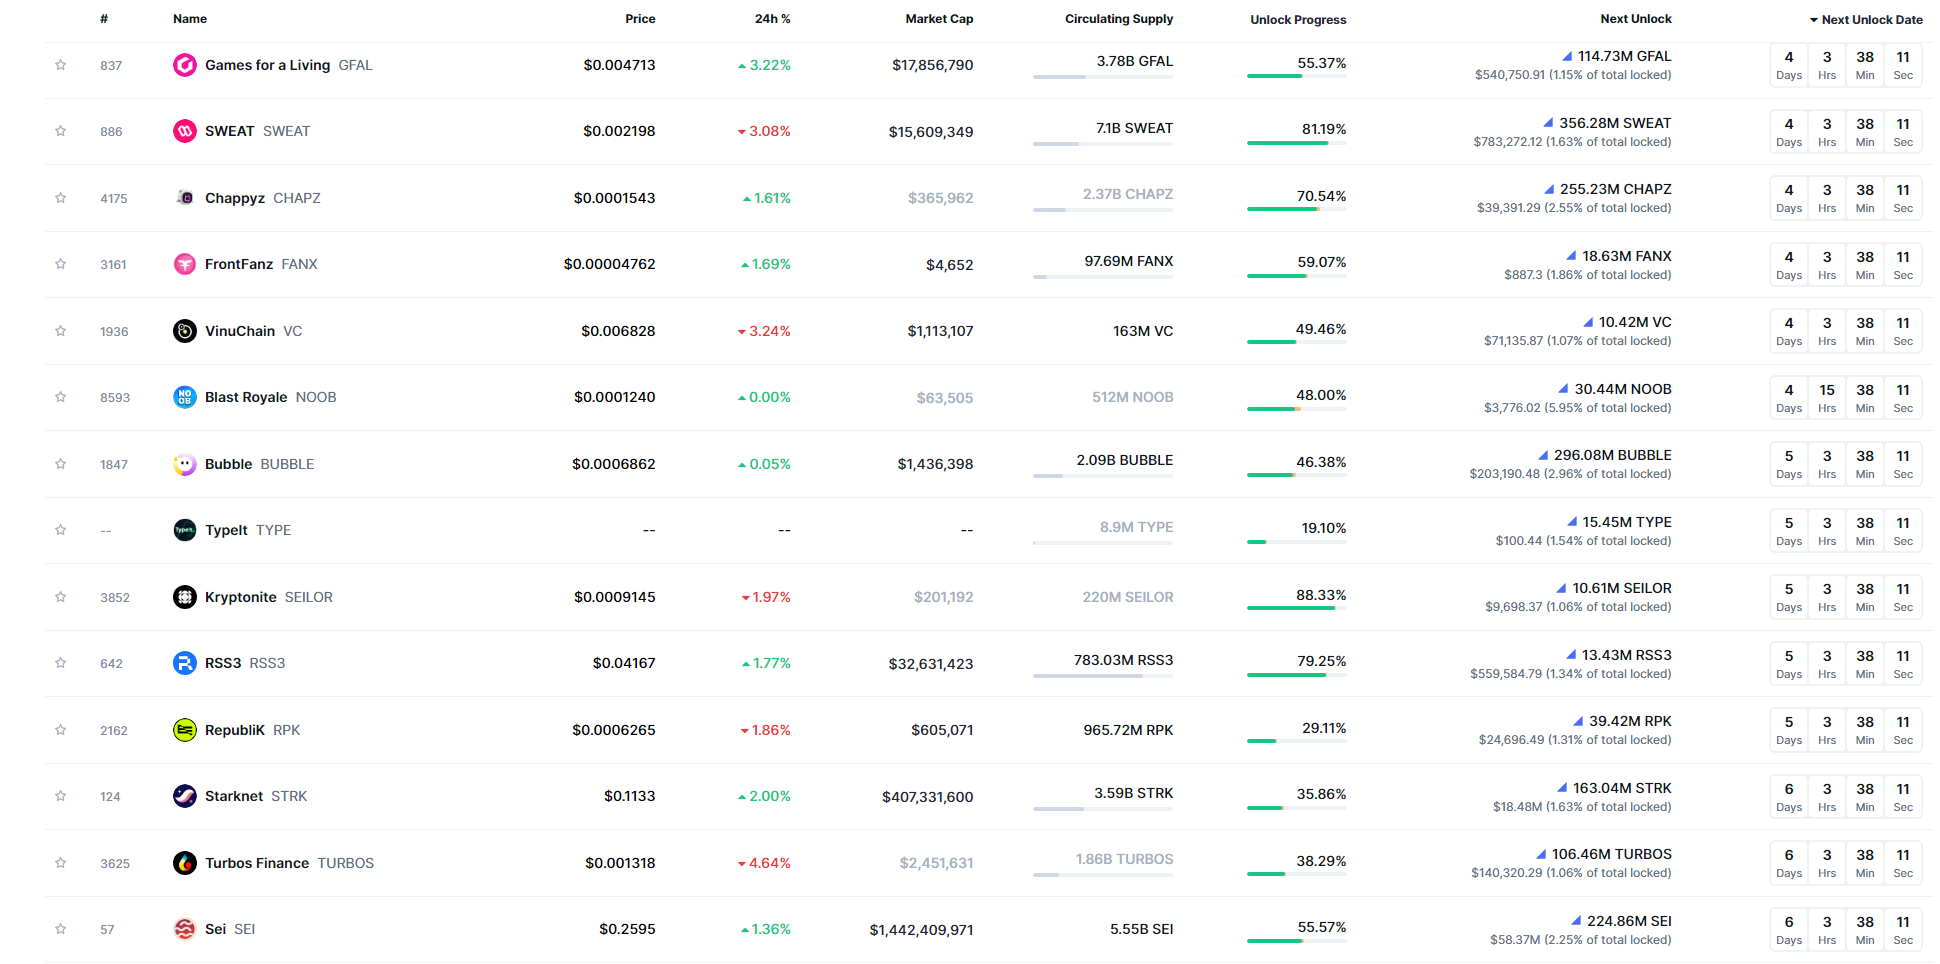Screen dimensions: 1940x964
Task: Sort table by 24h % header
Action: pos(772,19)
